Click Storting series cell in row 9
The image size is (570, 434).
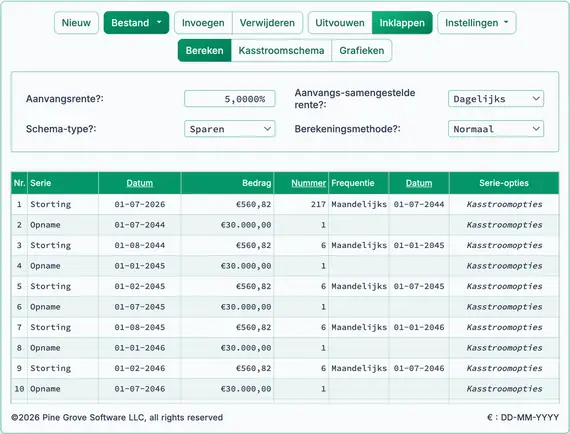[x=63, y=368]
